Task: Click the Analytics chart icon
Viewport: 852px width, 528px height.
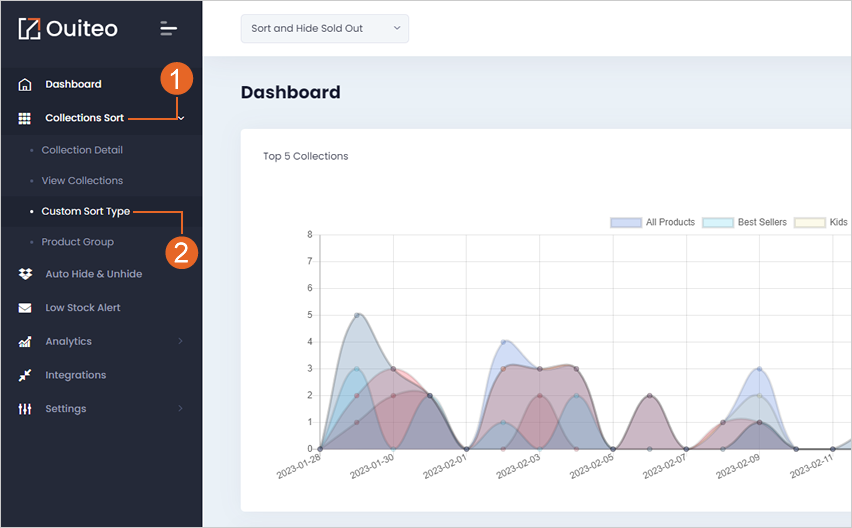Action: pos(25,342)
